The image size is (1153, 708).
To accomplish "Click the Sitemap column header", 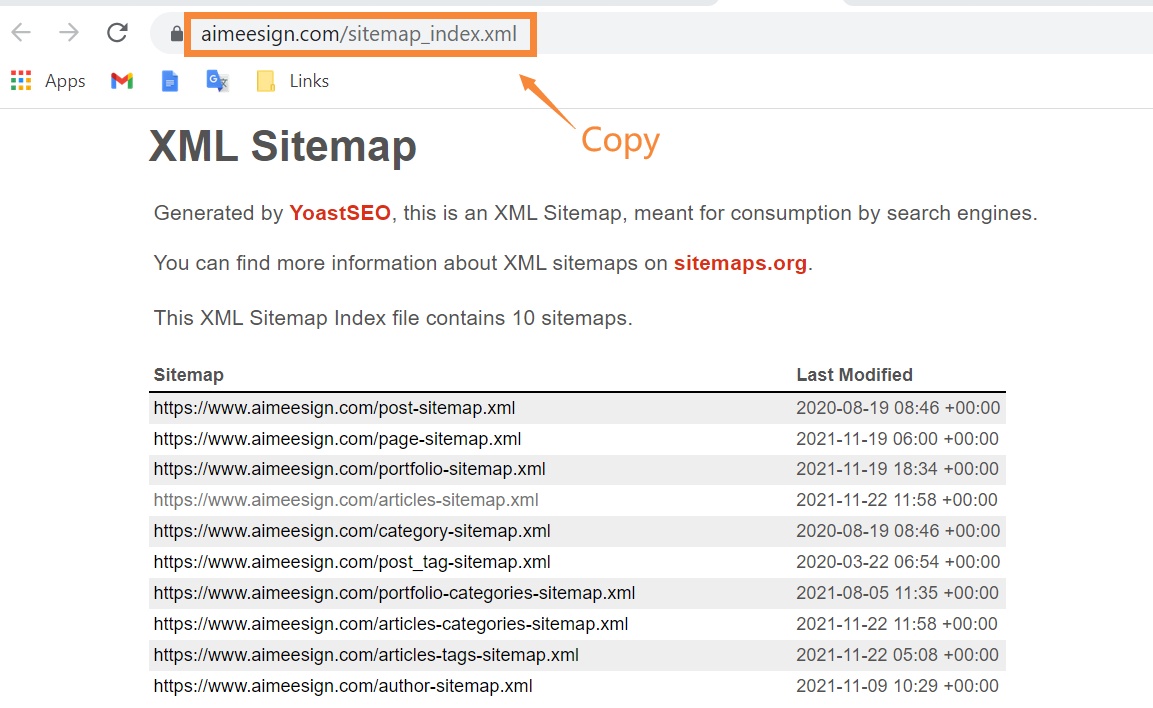I will (188, 375).
